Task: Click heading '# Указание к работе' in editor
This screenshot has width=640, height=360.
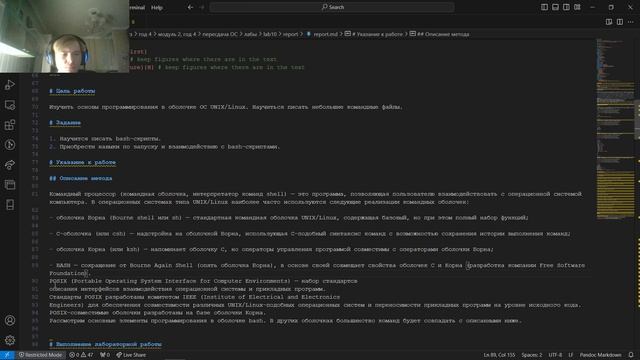Action: (82, 162)
